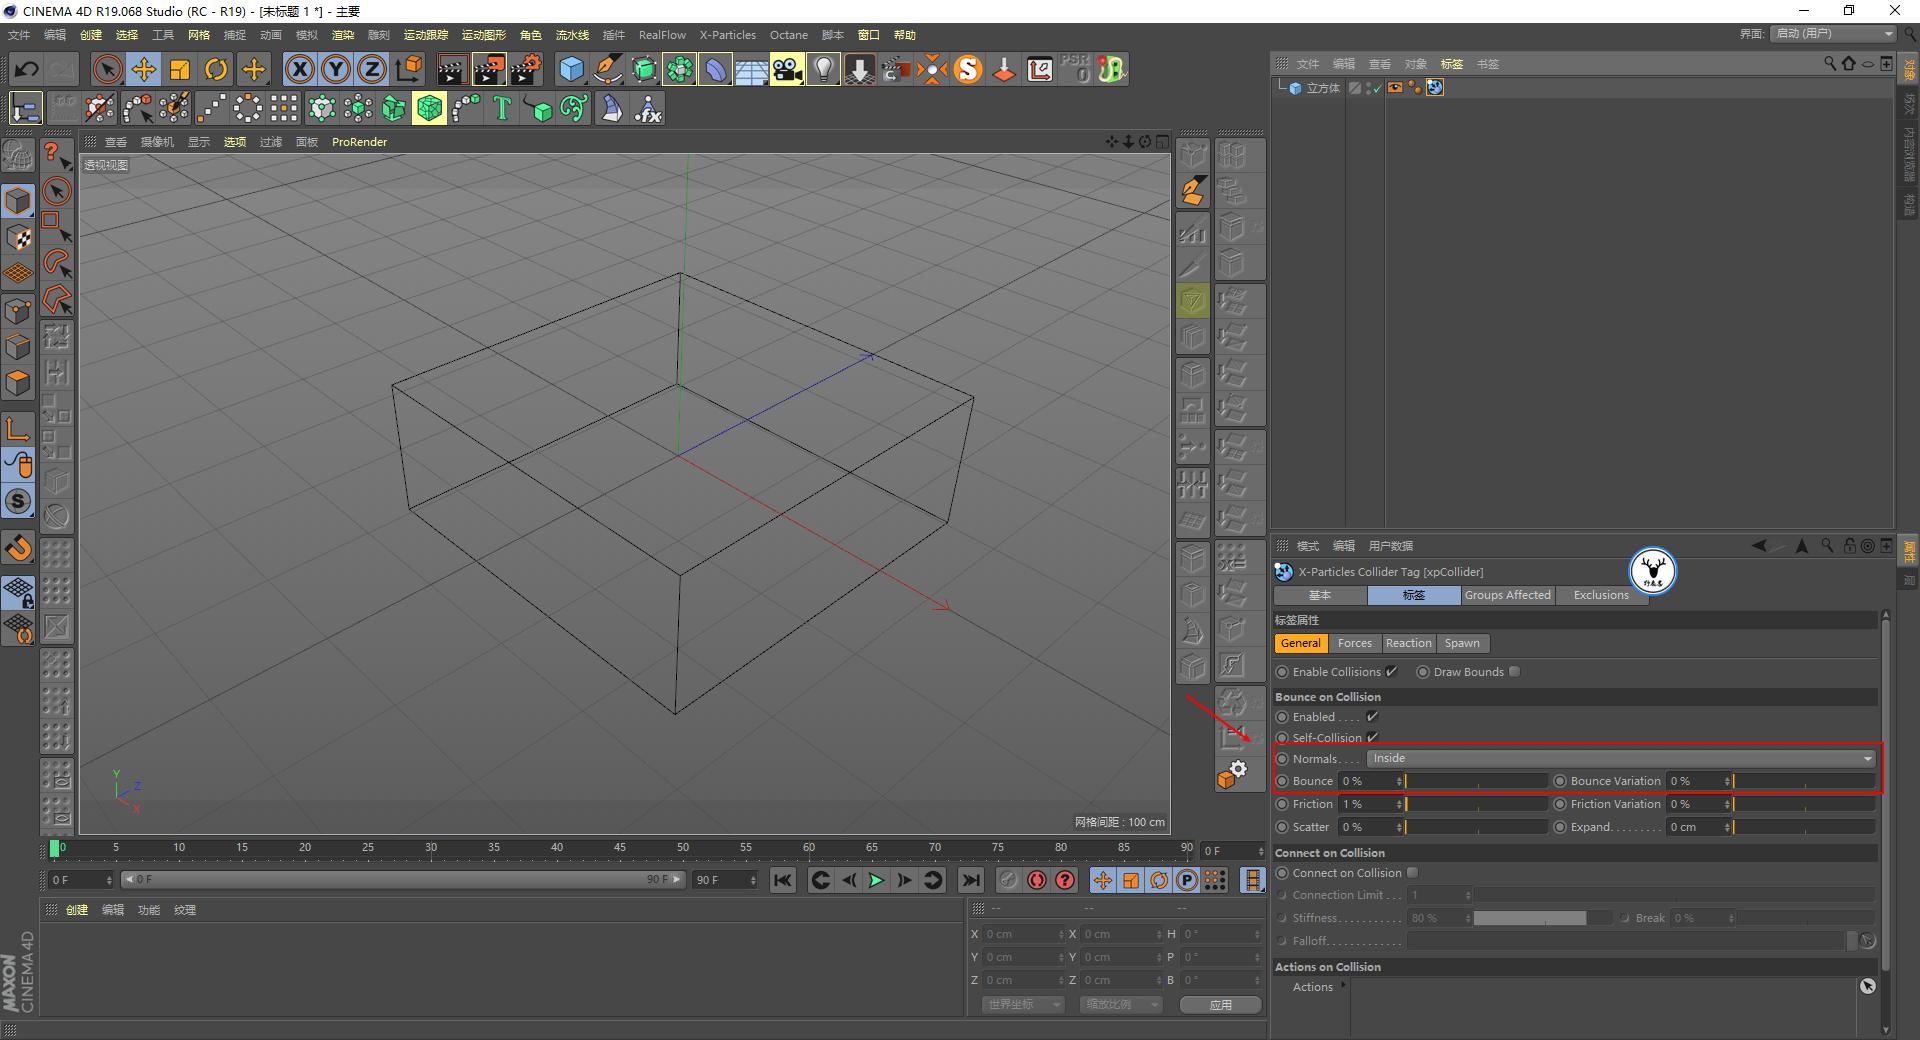The height and width of the screenshot is (1040, 1920).
Task: Open the X-Particles menu
Action: (x=727, y=34)
